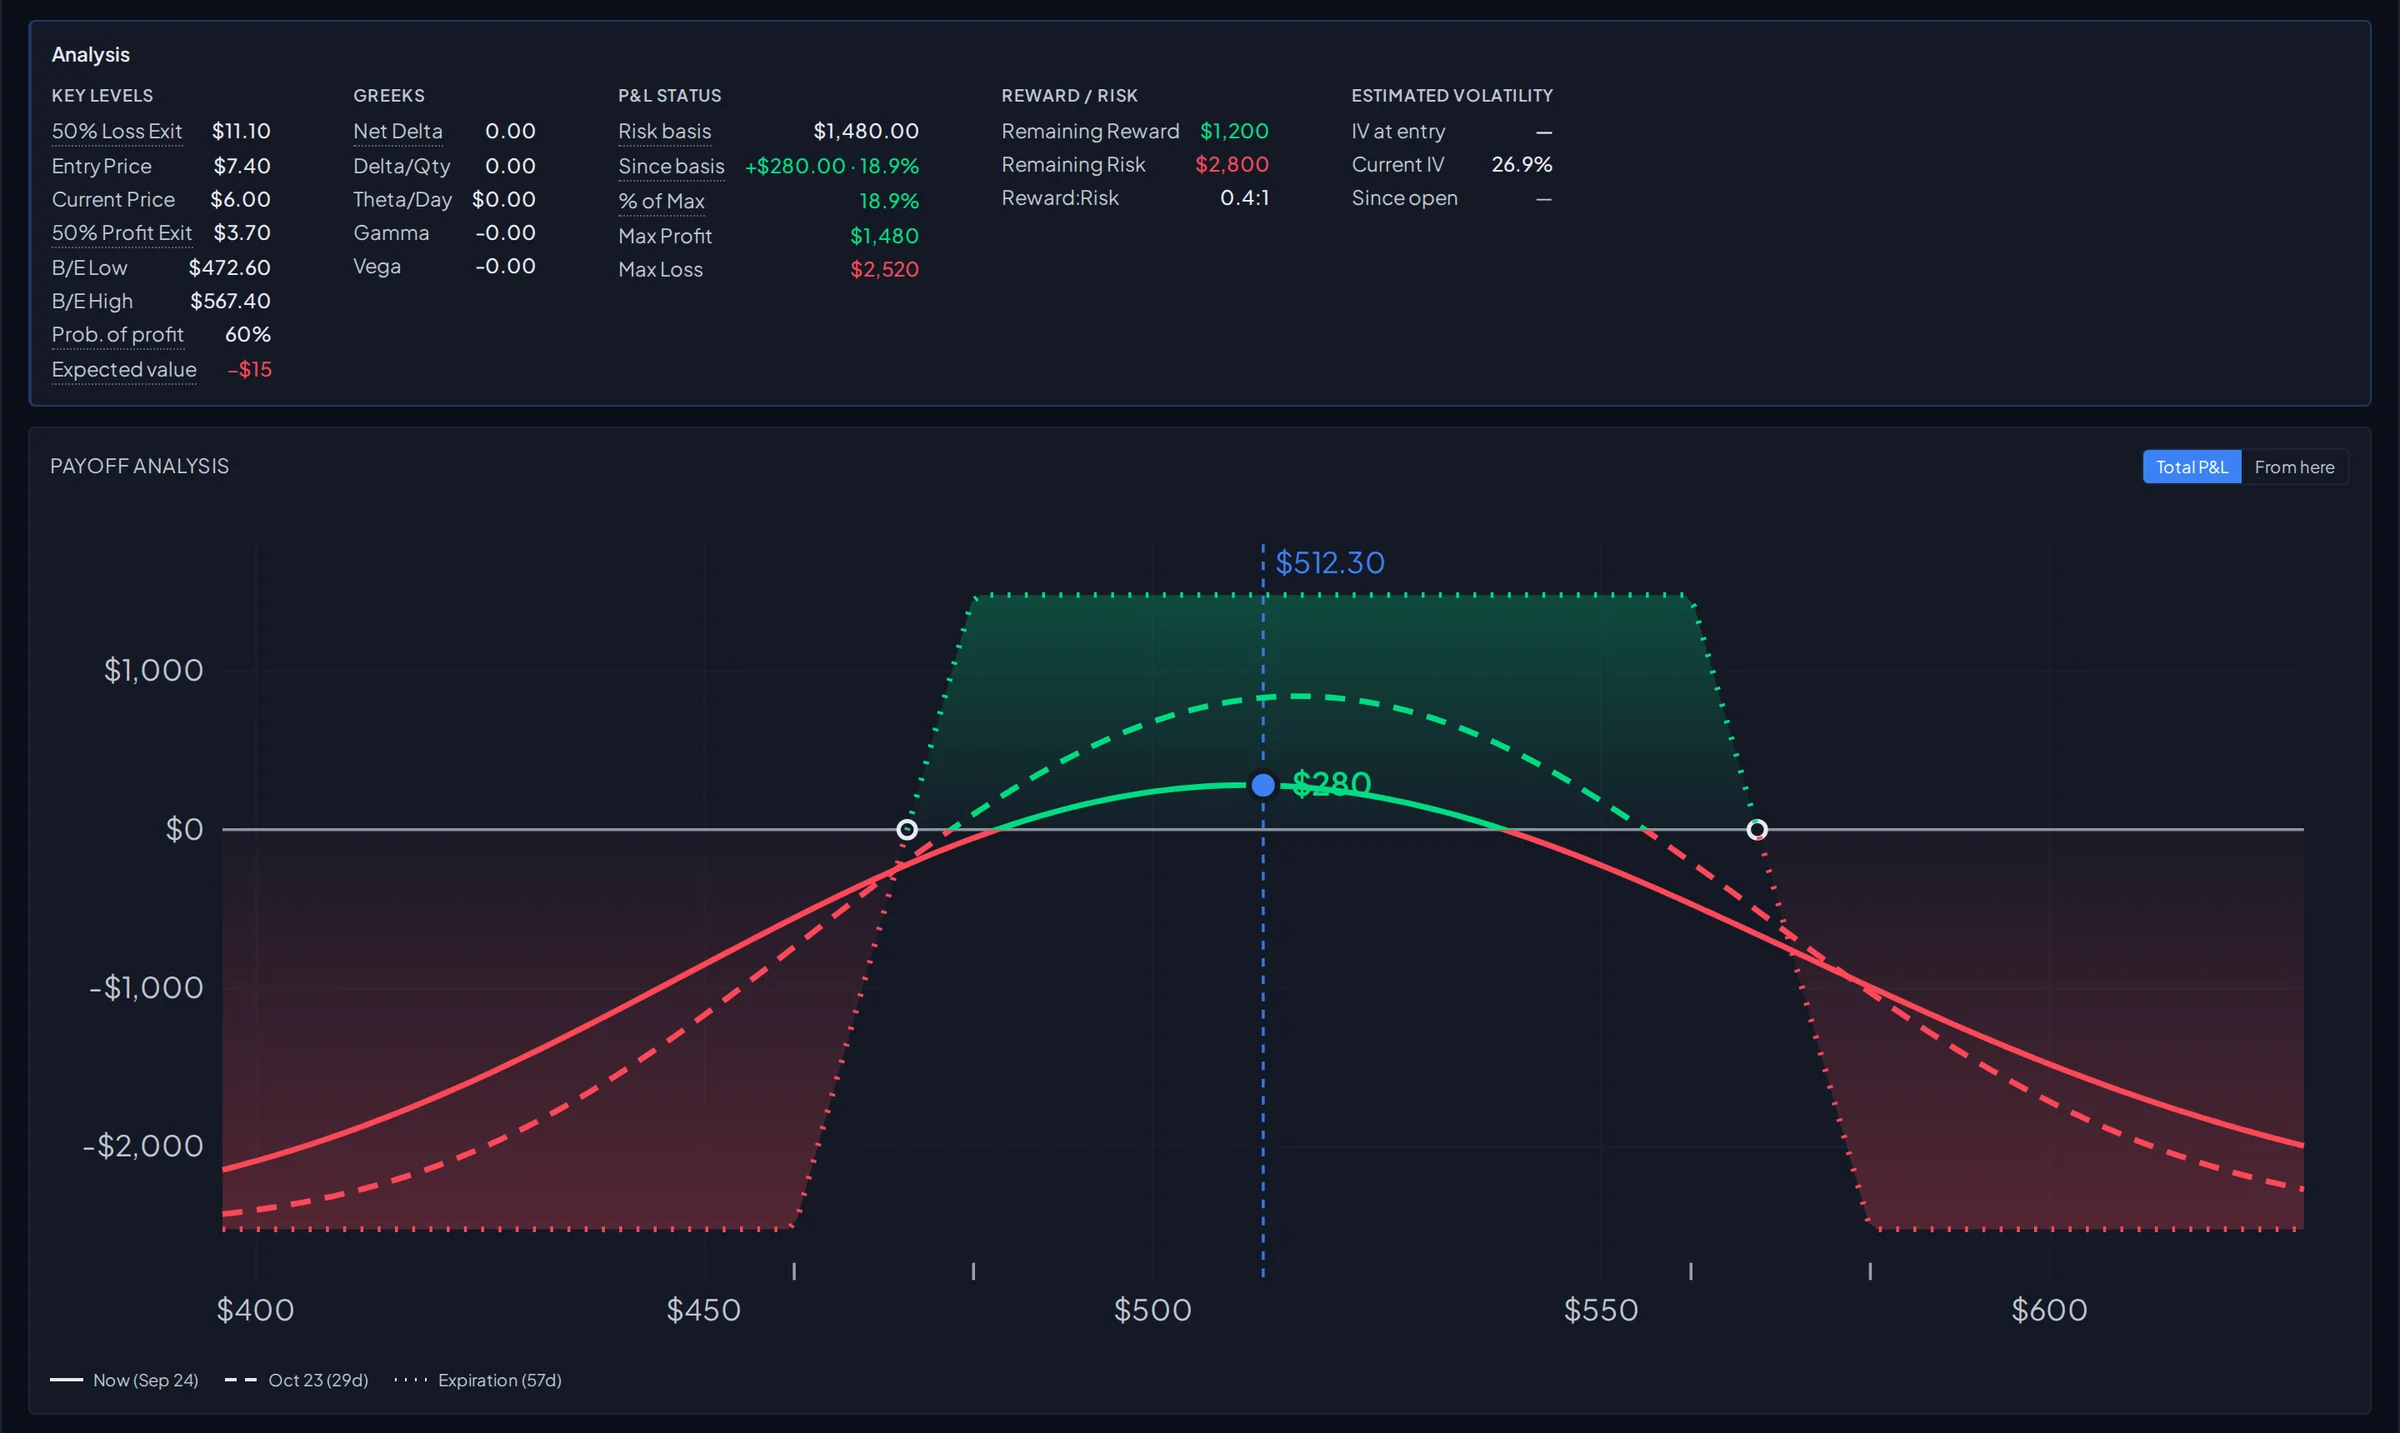
Task: Click the Since open label
Action: point(1404,198)
